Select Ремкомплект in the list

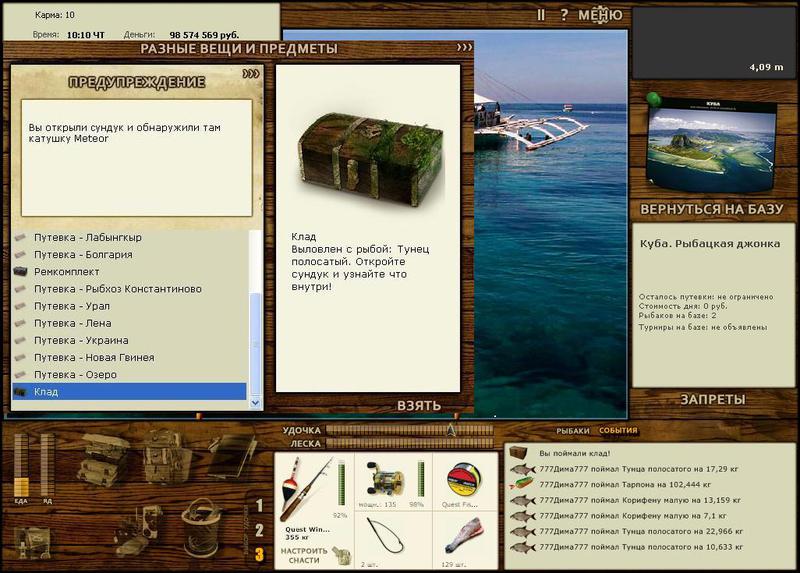tap(129, 271)
